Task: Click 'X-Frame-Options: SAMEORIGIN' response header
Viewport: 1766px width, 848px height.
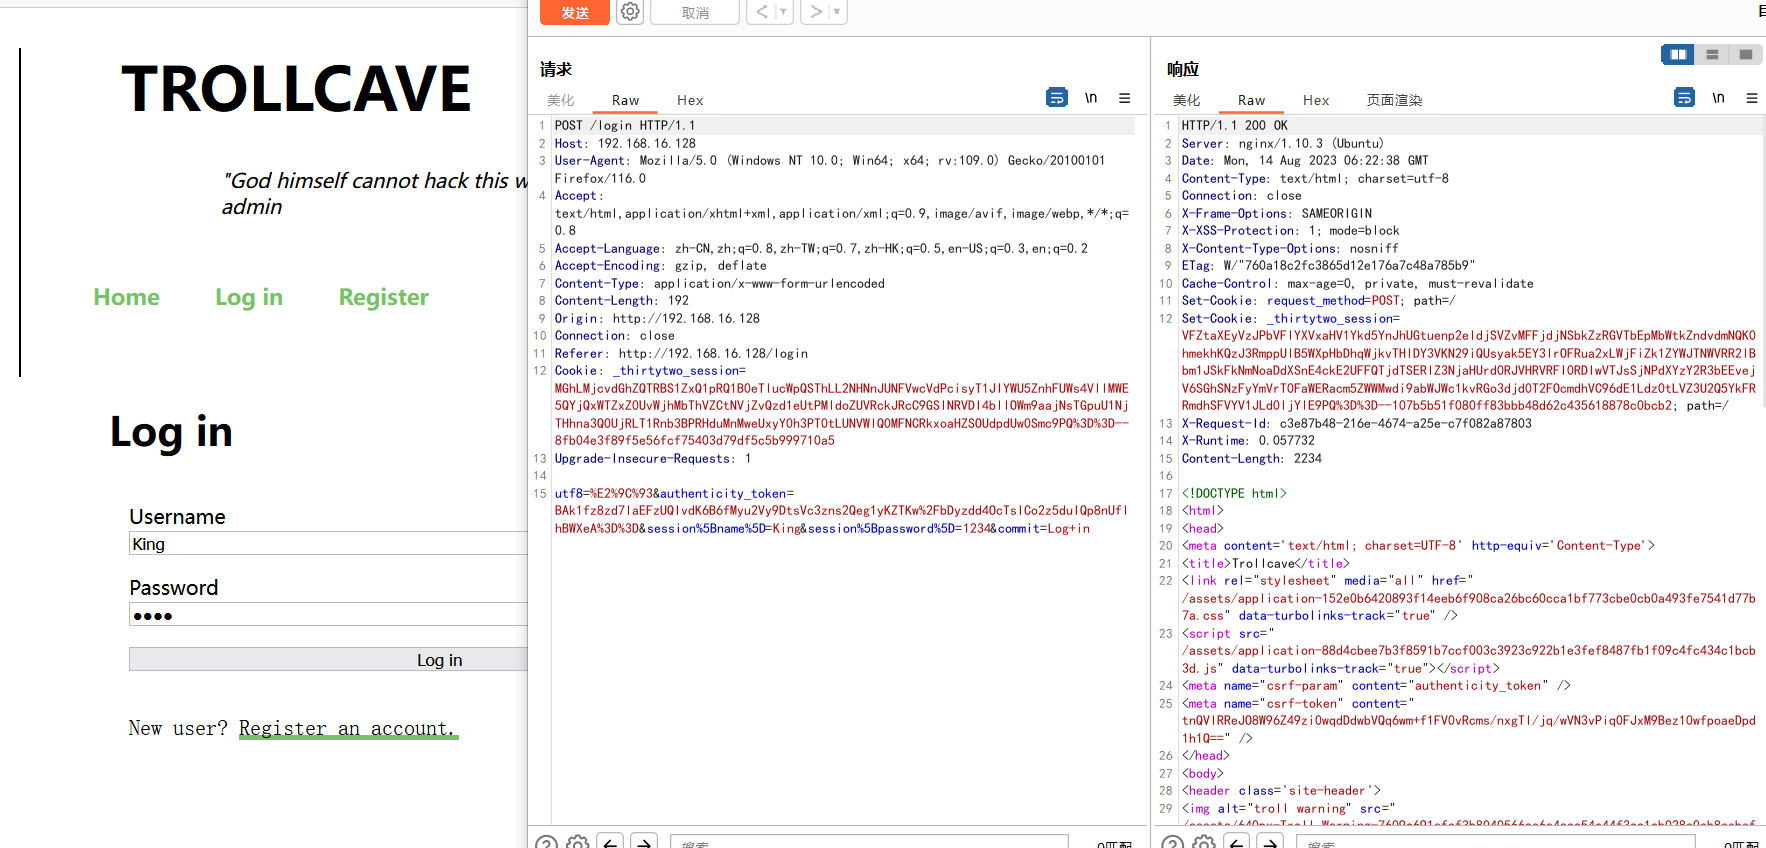Action: point(1277,214)
